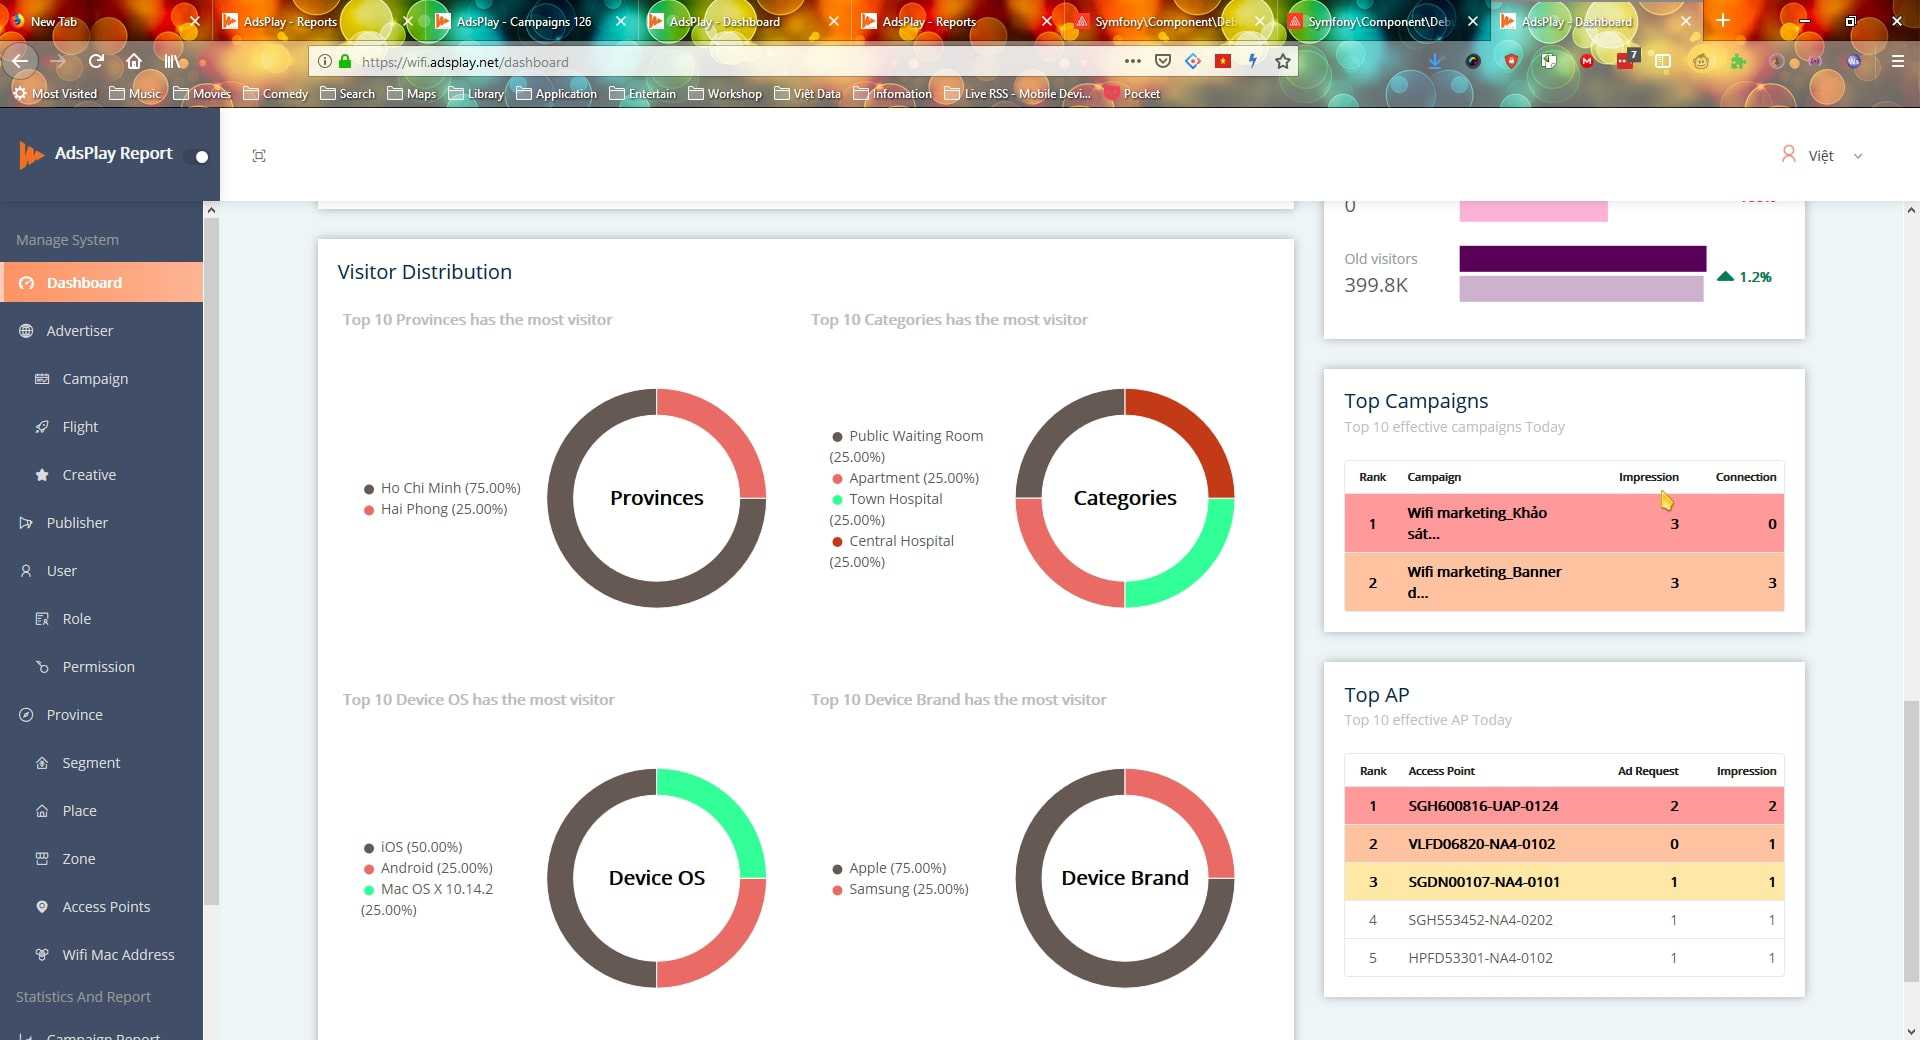
Task: Toggle the sidebar switch beside AdsPlay Report
Action: coord(200,156)
